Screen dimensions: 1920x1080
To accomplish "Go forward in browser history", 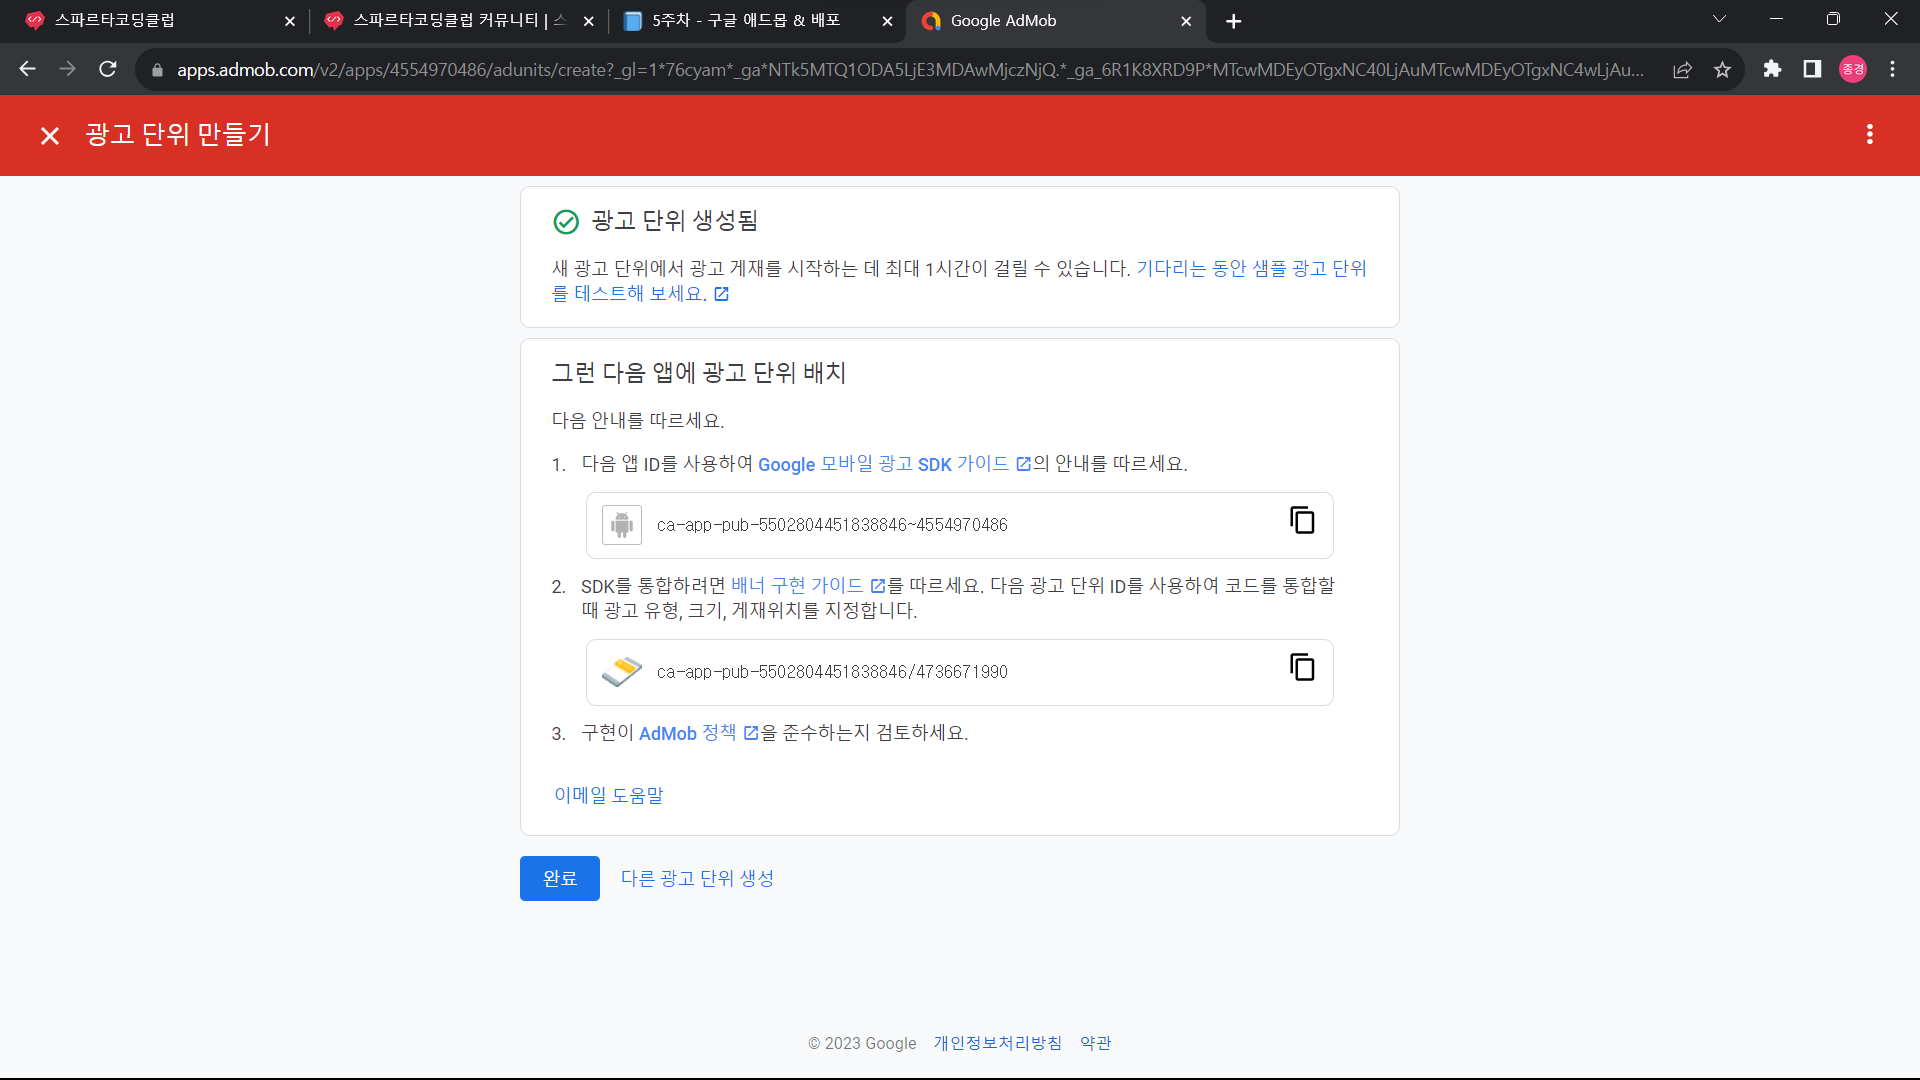I will [x=68, y=69].
